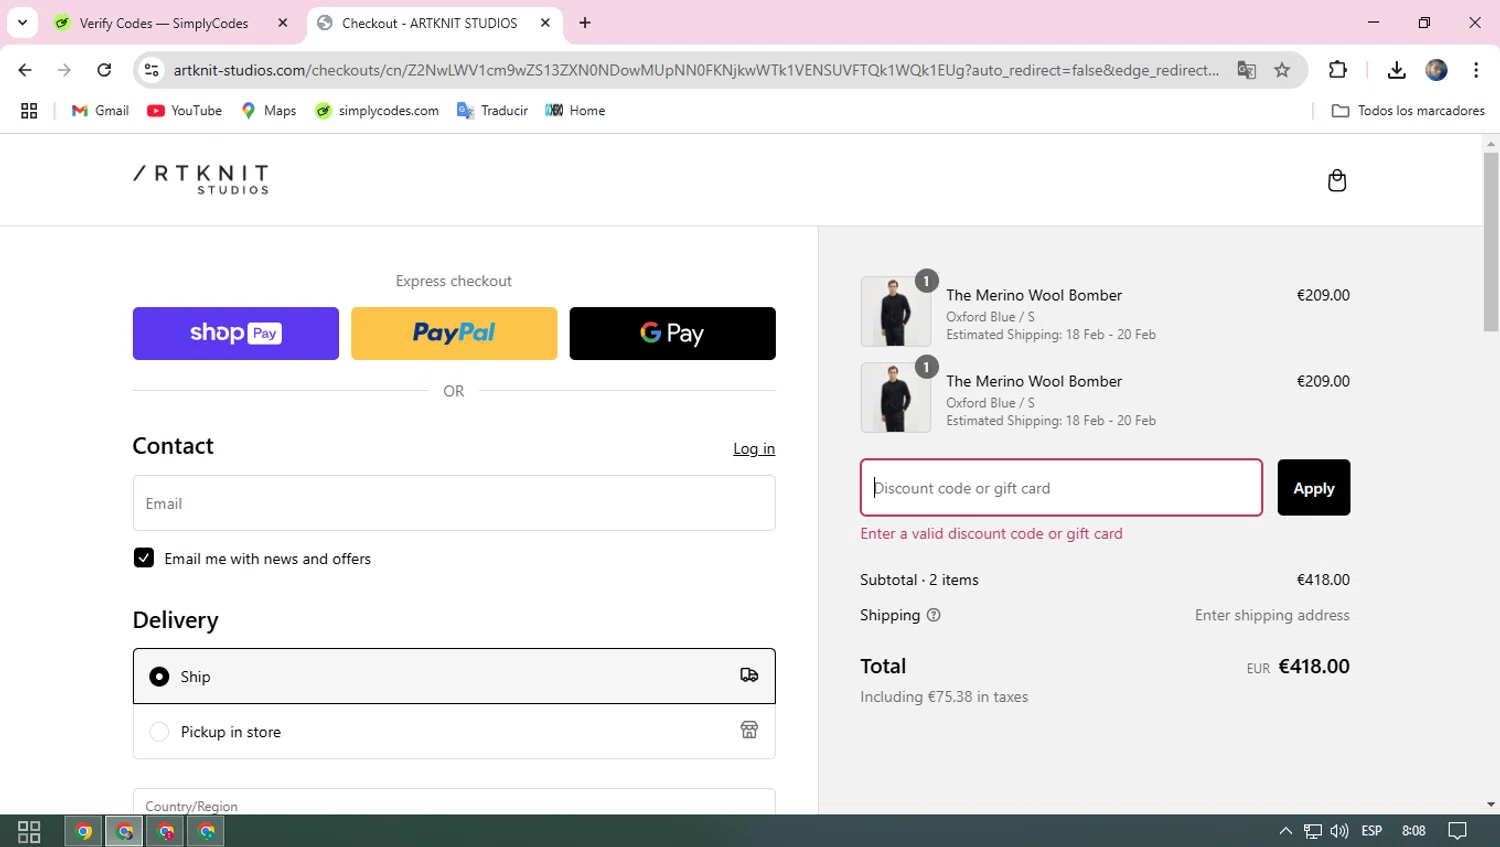Screen dimensions: 1500x847
Task: Click the 'Enter a valid discount code' error text
Action: (991, 534)
